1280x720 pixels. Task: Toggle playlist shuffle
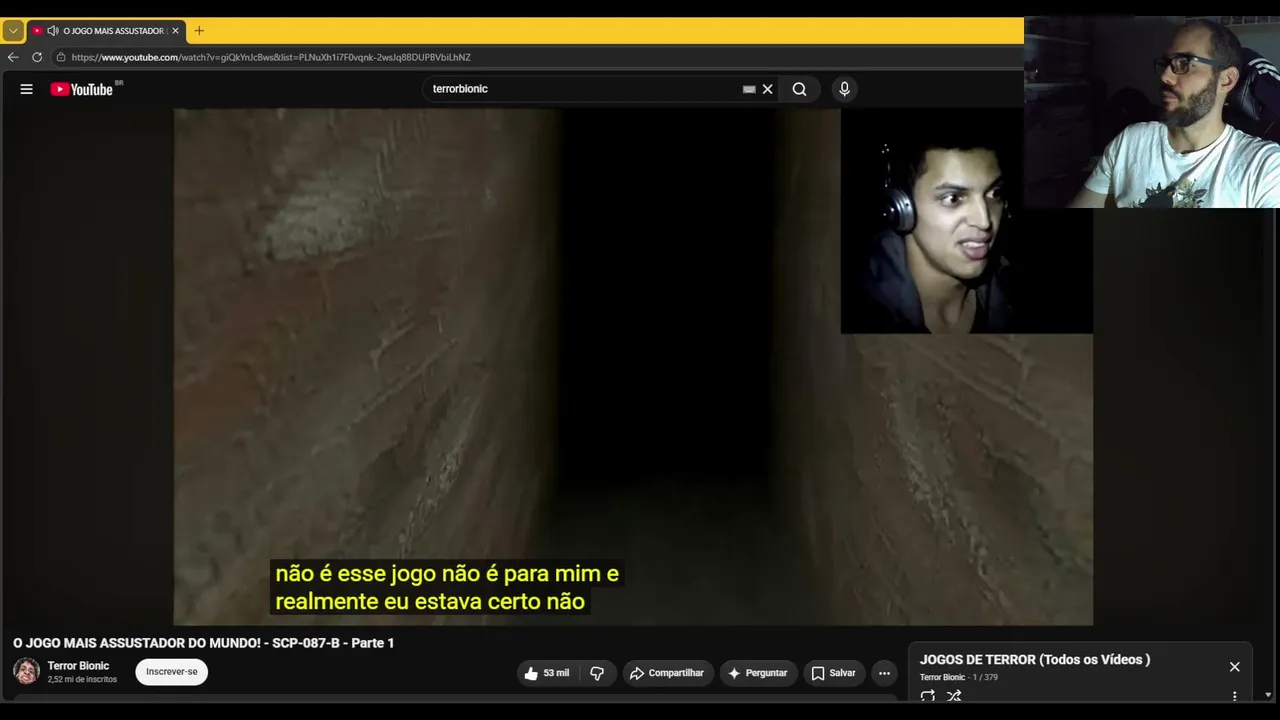coord(954,696)
